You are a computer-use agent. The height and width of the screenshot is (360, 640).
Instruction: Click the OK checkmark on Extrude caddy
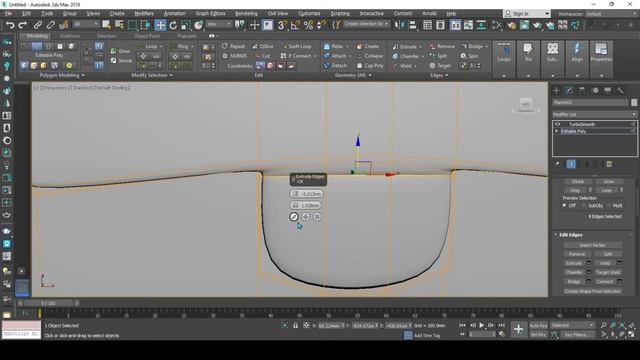pos(293,217)
